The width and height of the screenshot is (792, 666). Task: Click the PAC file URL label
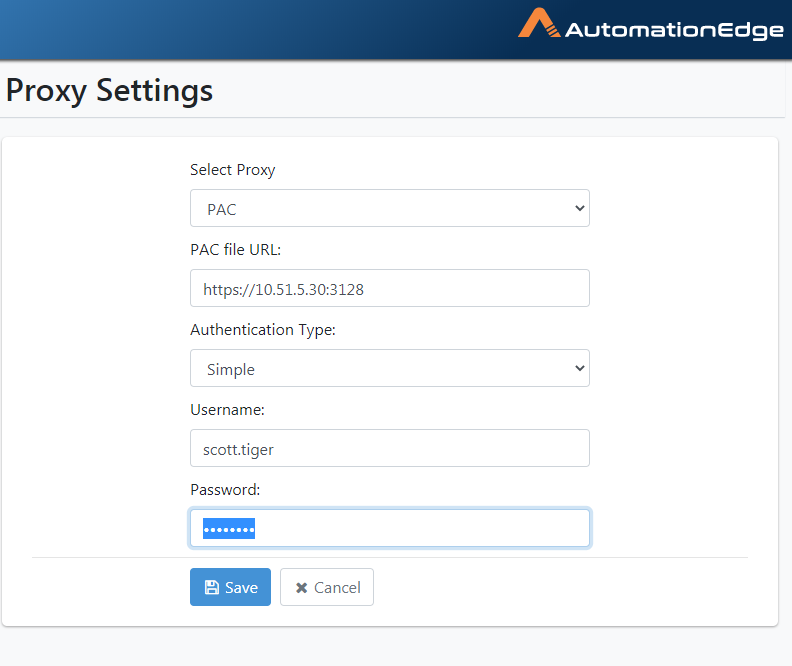235,249
